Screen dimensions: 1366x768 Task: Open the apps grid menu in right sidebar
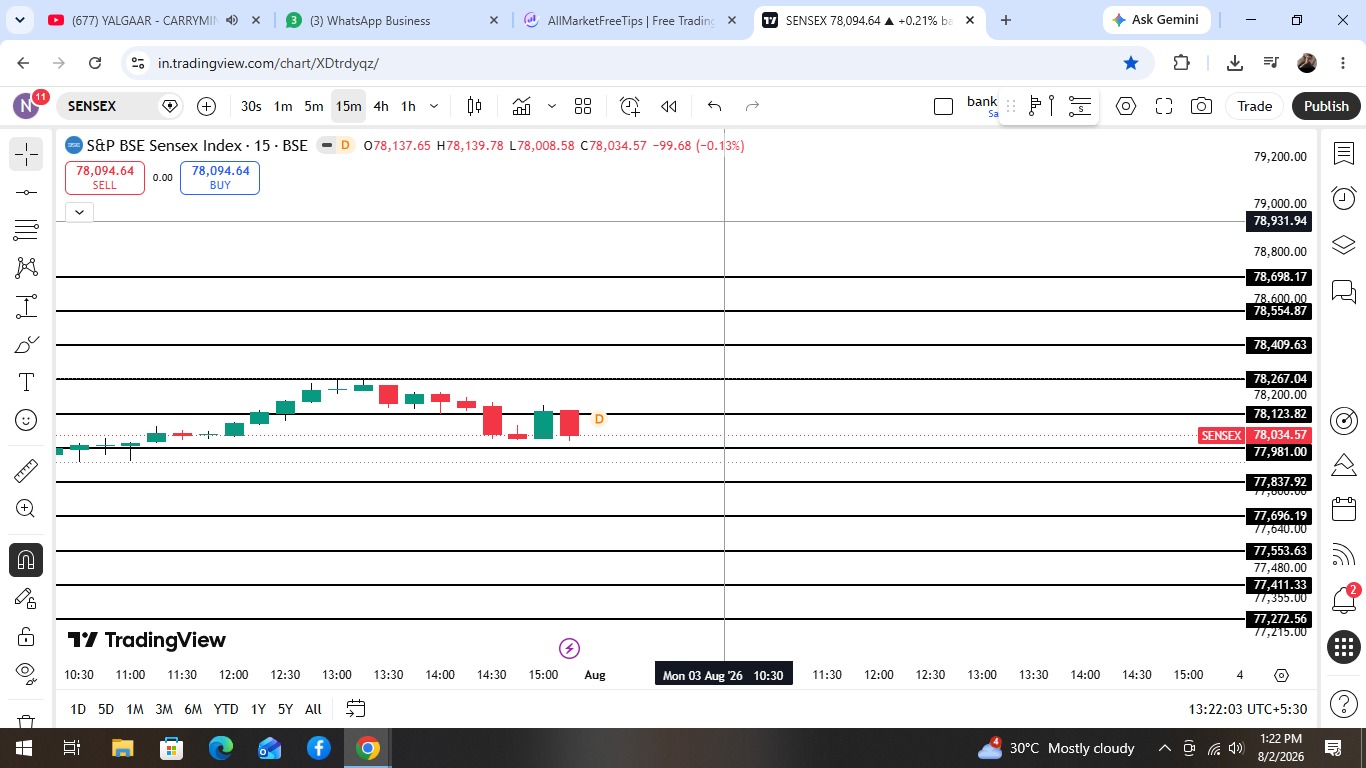[1344, 646]
